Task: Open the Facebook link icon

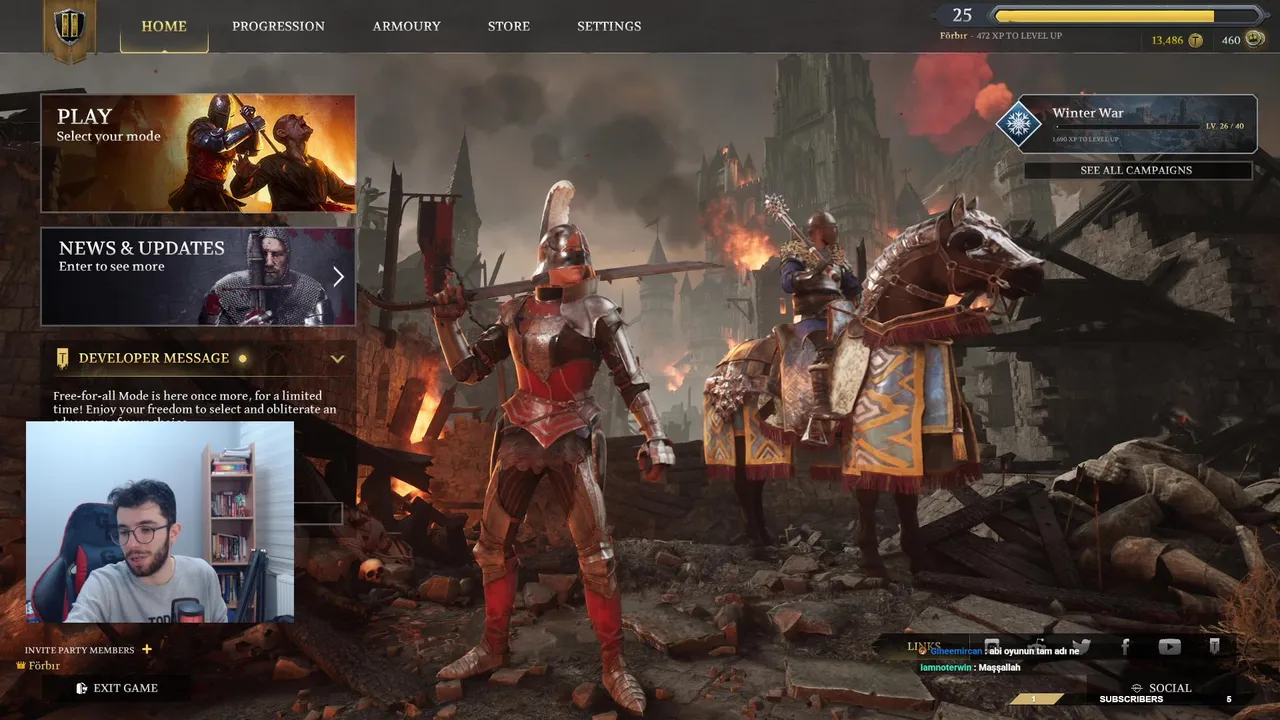Action: [x=1125, y=647]
